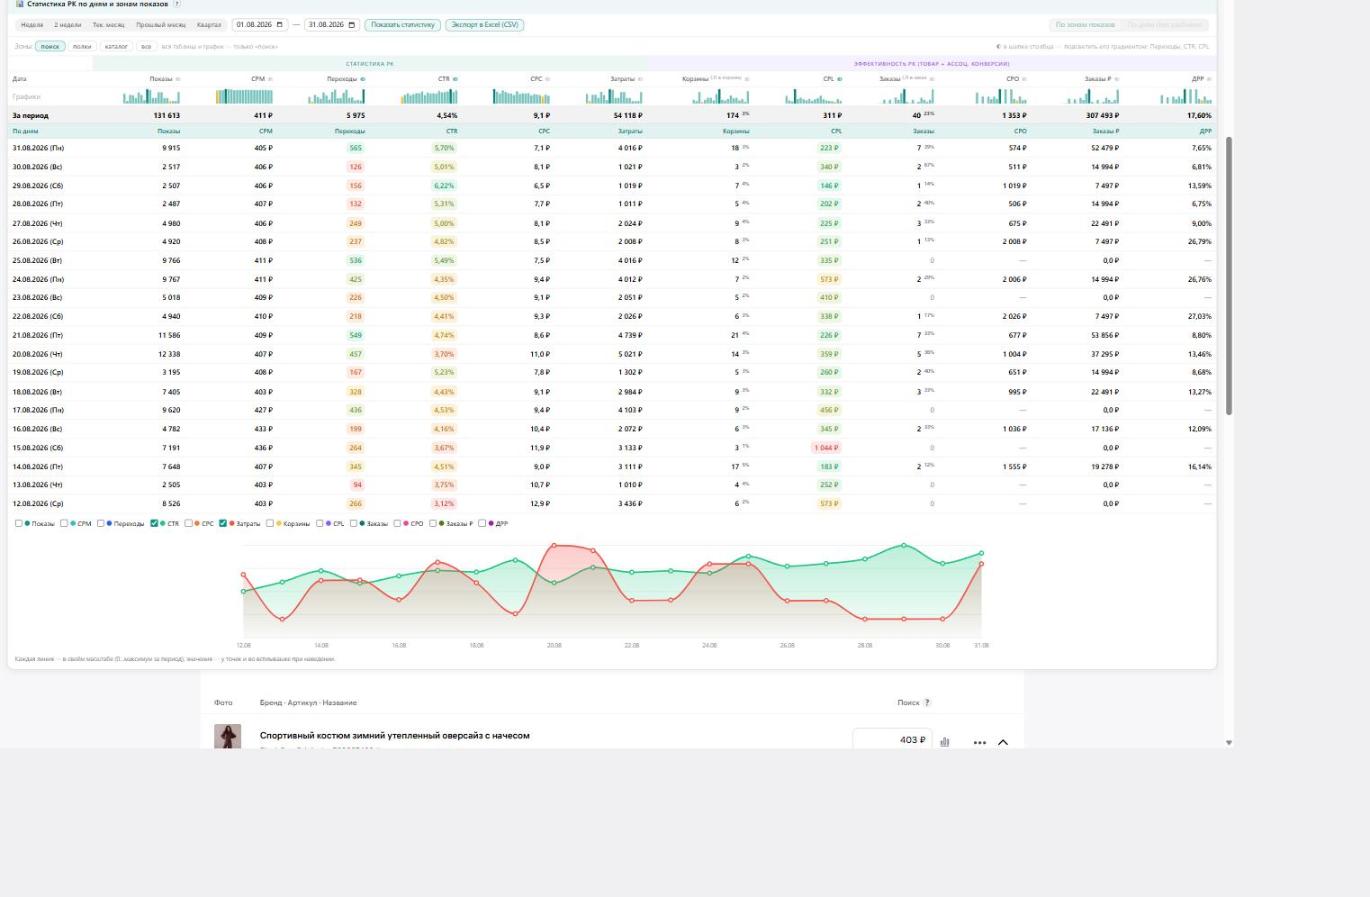Enable the Показы chart series checkbox
The image size is (1370, 897).
click(19, 523)
